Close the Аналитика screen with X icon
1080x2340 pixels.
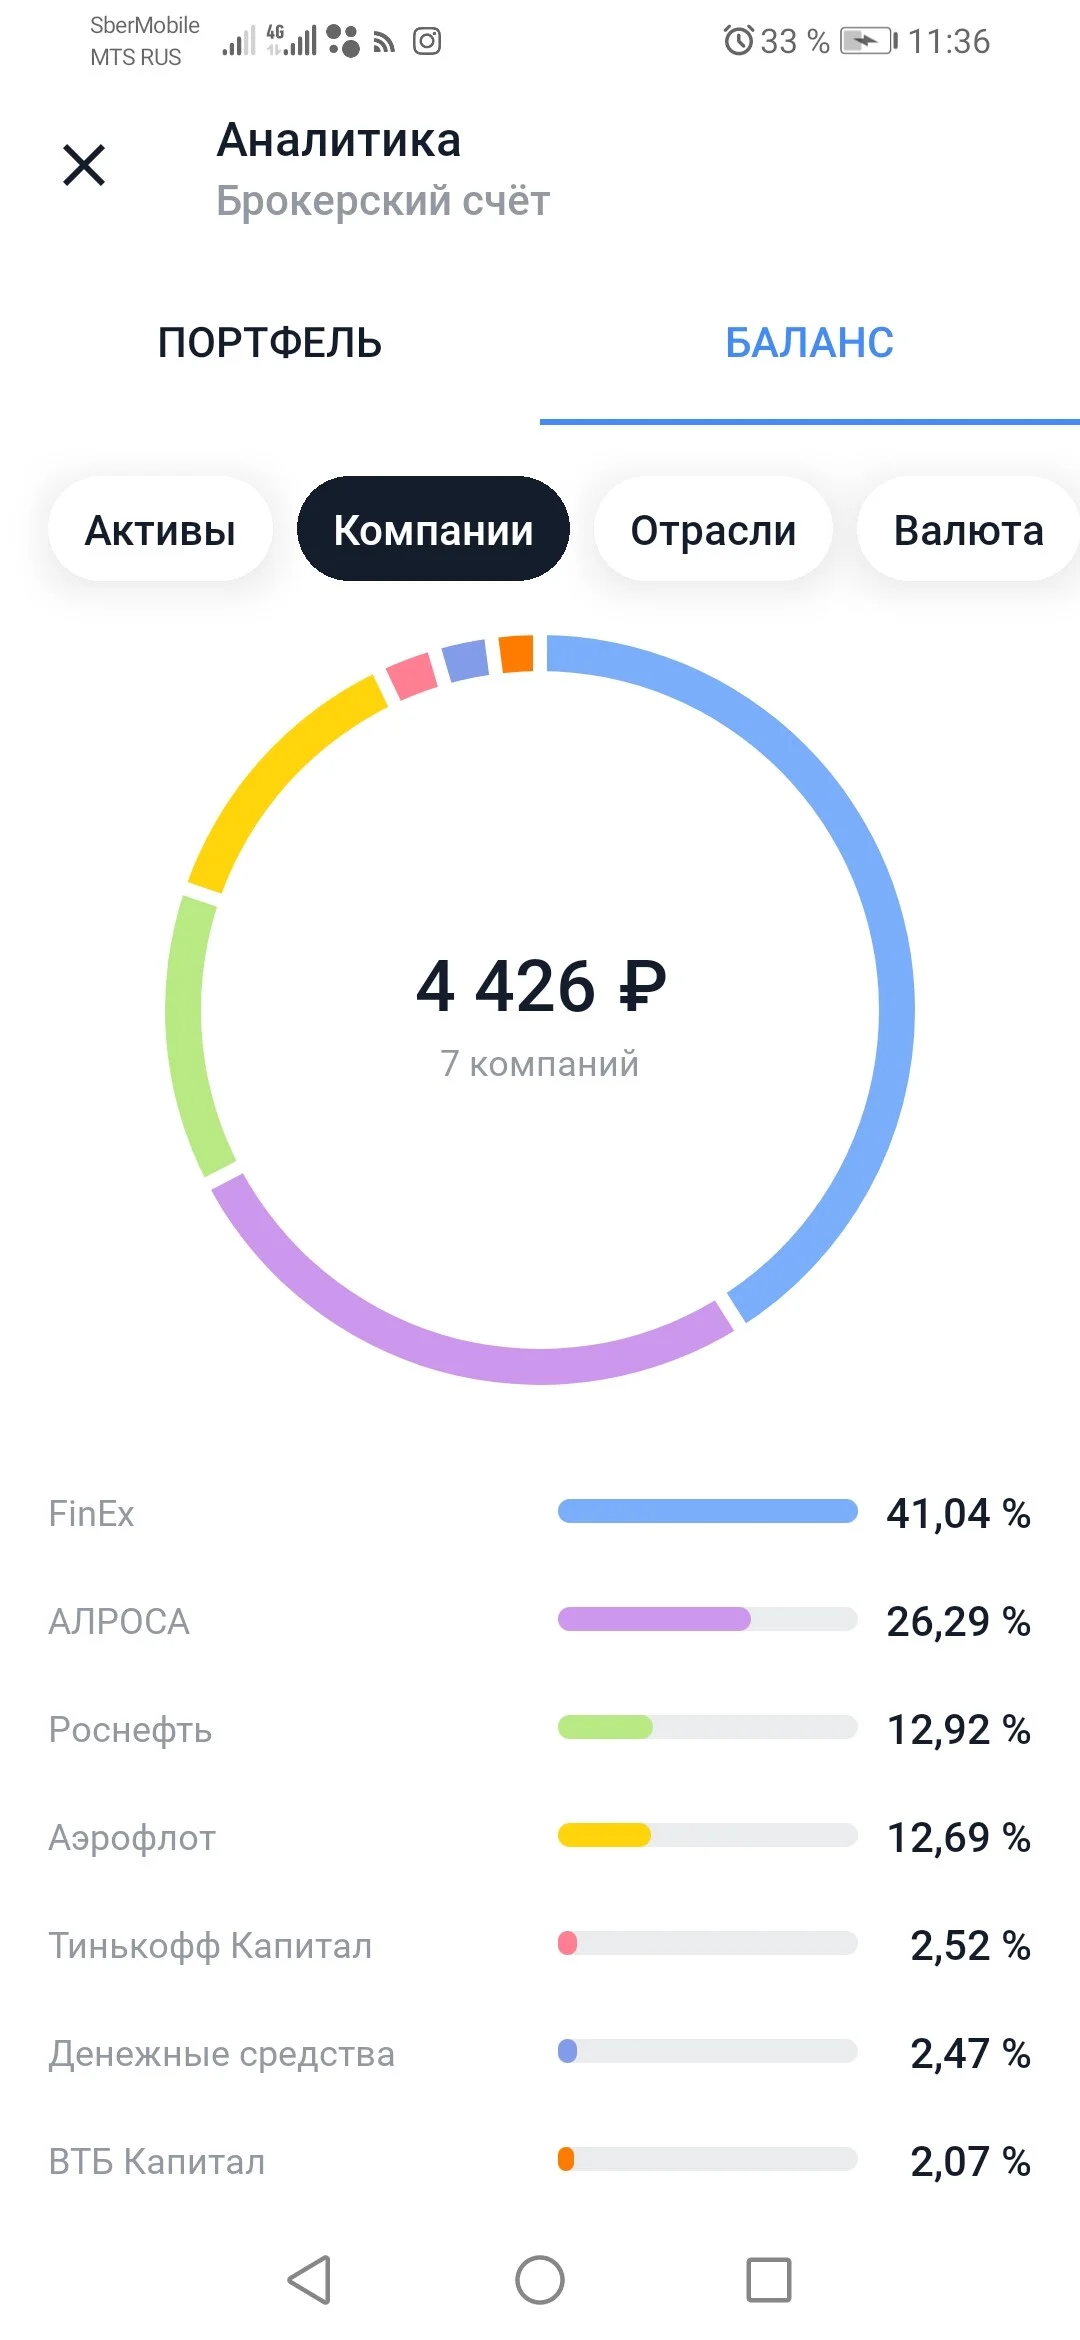click(84, 165)
